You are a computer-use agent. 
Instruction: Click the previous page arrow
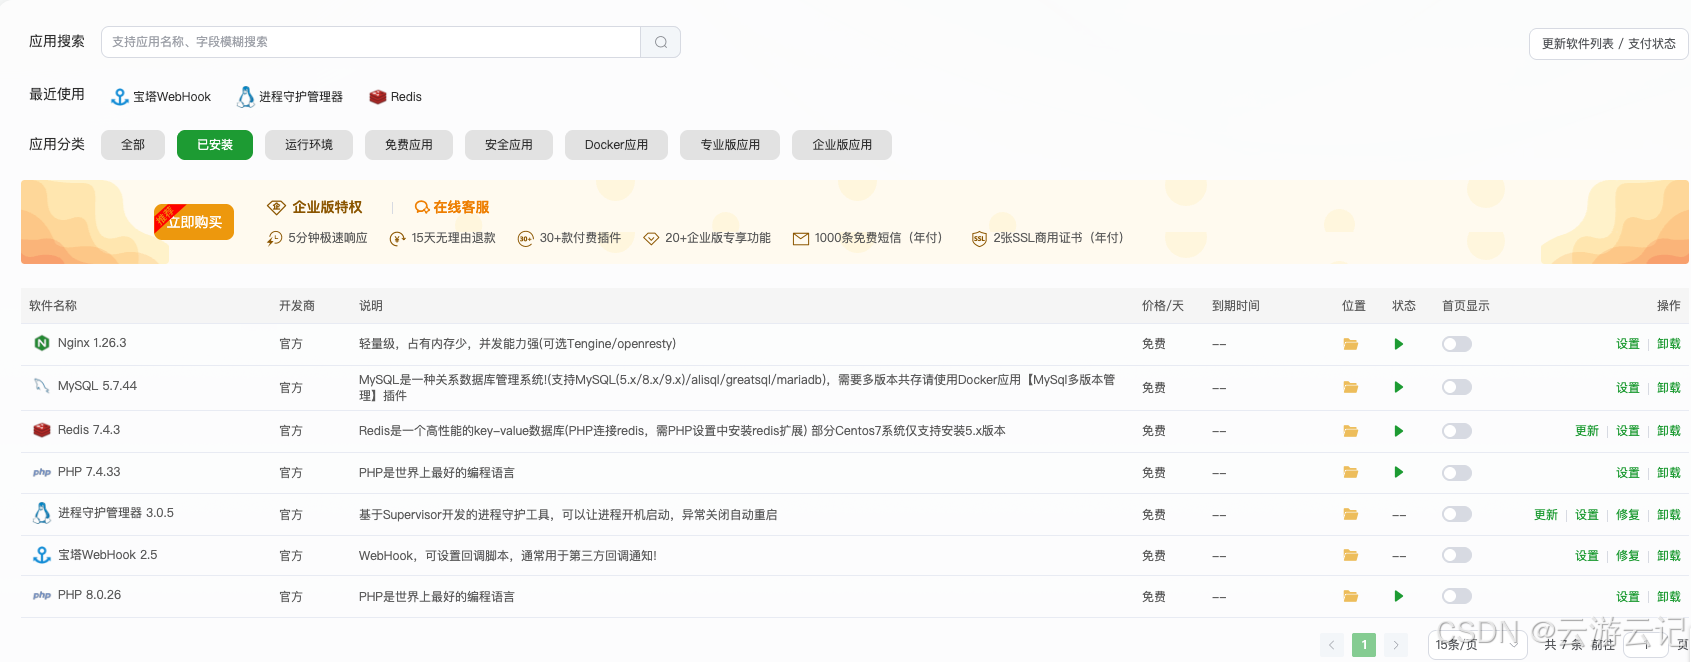[1332, 645]
